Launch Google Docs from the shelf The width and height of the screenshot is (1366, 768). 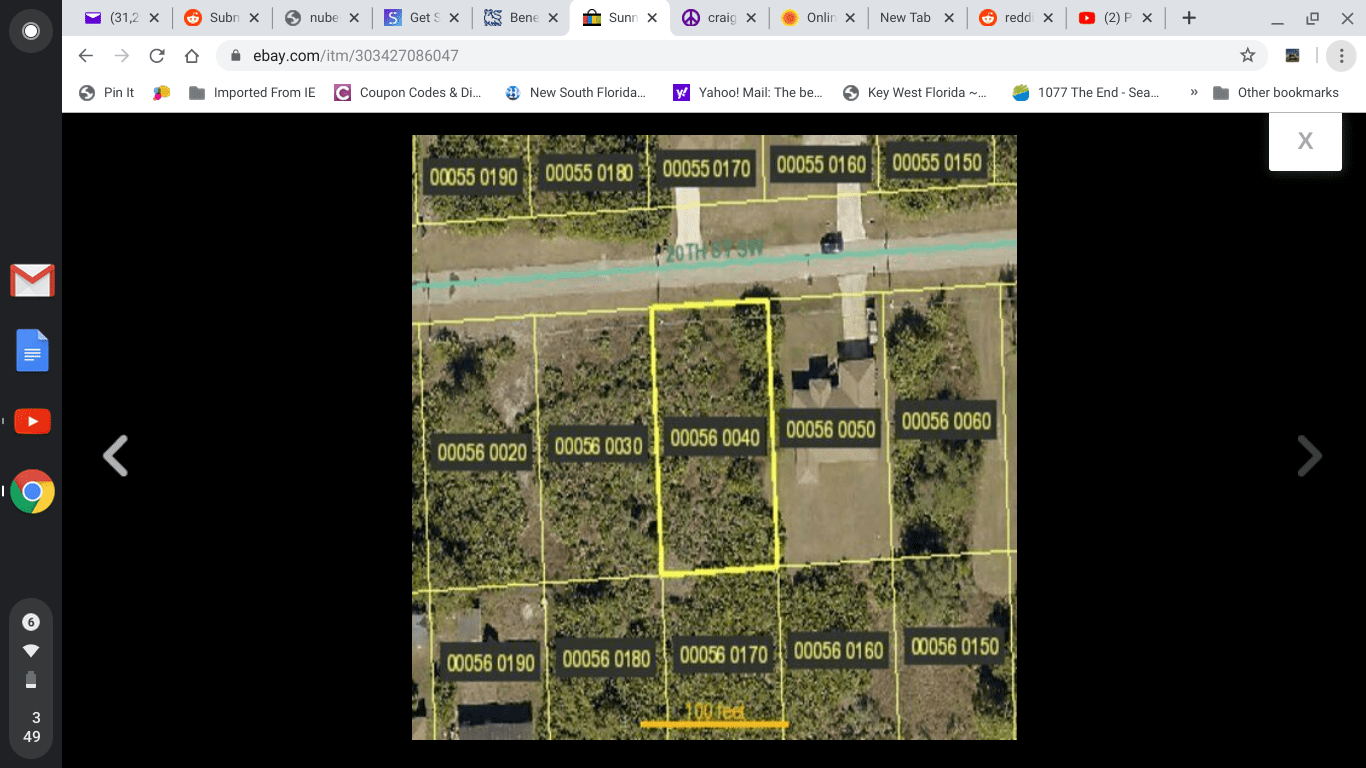coord(31,350)
